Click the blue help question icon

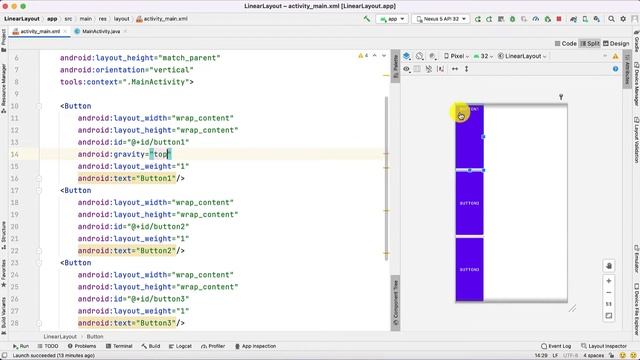(616, 69)
